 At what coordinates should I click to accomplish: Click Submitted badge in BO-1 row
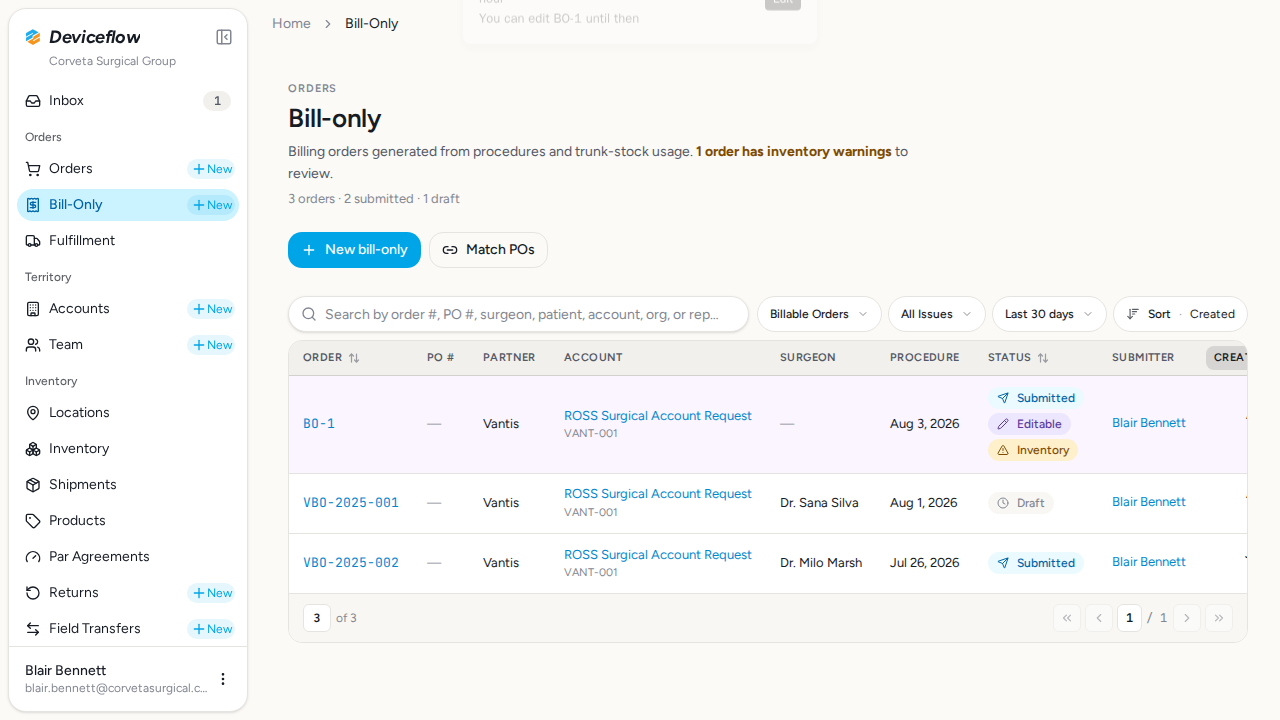(1035, 398)
